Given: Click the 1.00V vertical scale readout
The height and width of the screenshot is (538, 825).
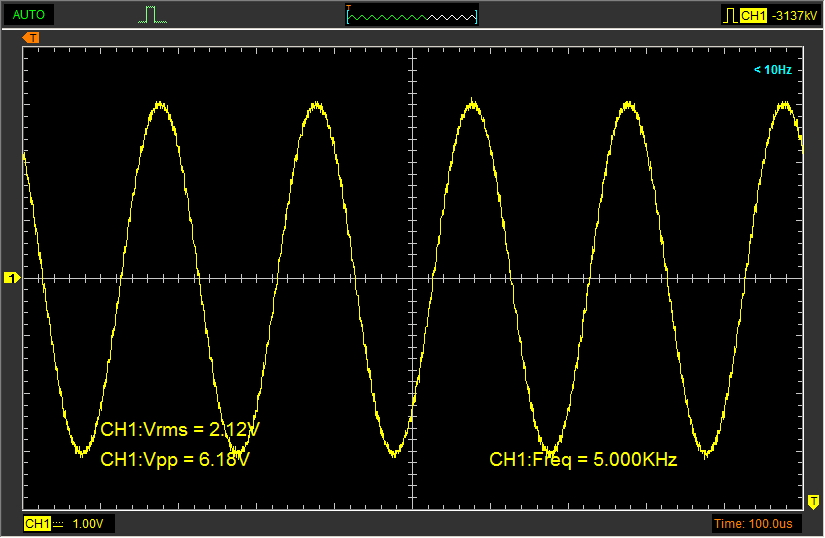Looking at the screenshot, I should (x=88, y=524).
